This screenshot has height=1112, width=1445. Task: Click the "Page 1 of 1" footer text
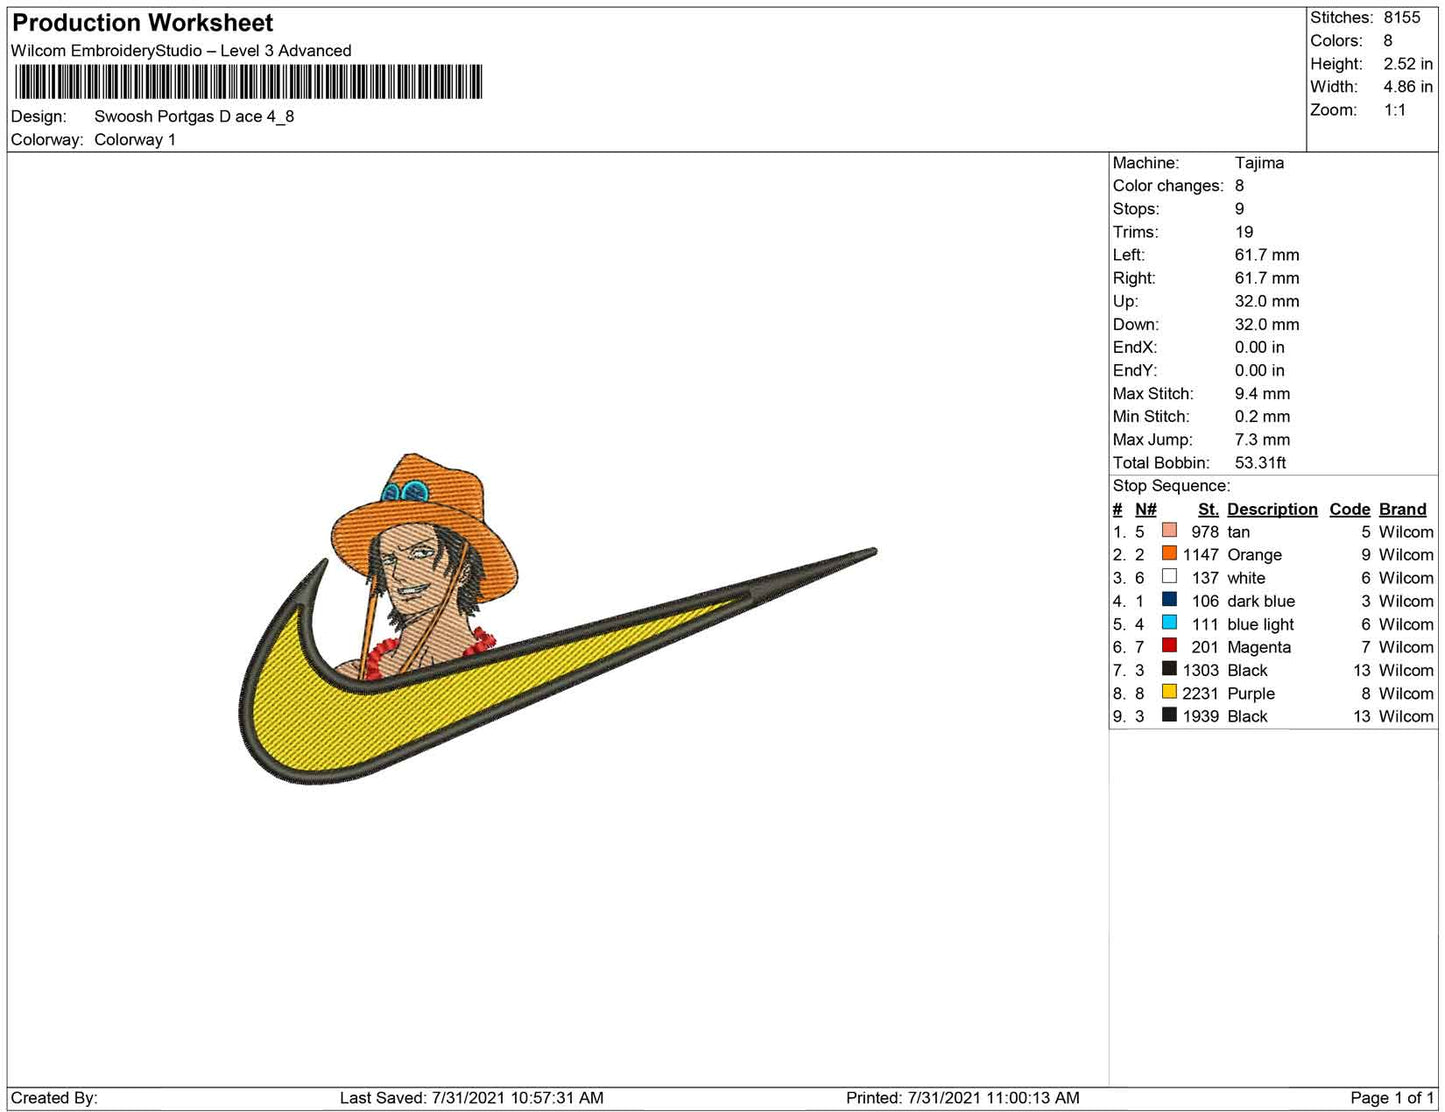pyautogui.click(x=1392, y=1098)
